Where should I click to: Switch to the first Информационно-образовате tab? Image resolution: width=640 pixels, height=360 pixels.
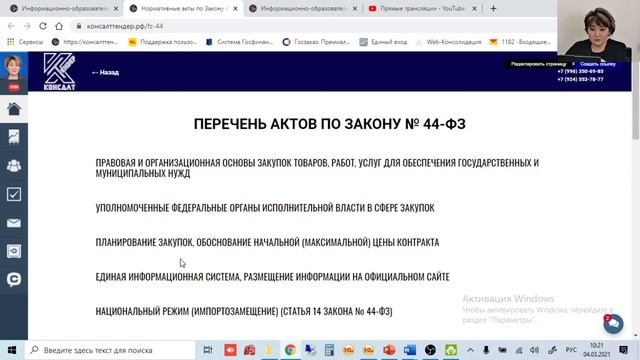[x=64, y=8]
